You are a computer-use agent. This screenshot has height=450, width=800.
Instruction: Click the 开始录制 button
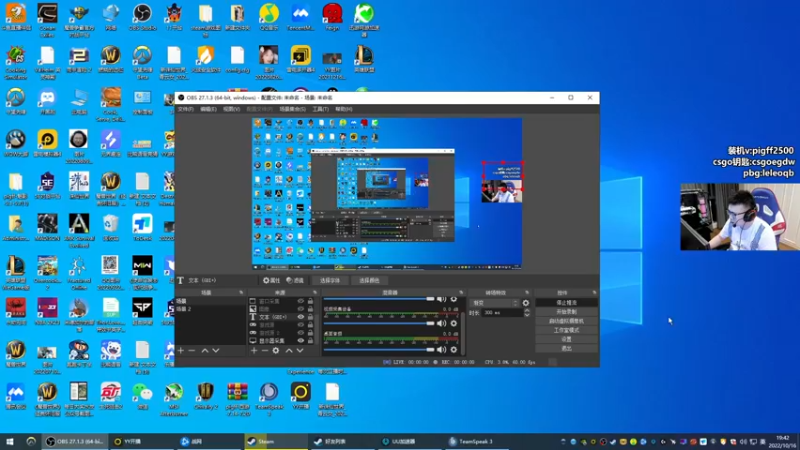click(566, 311)
